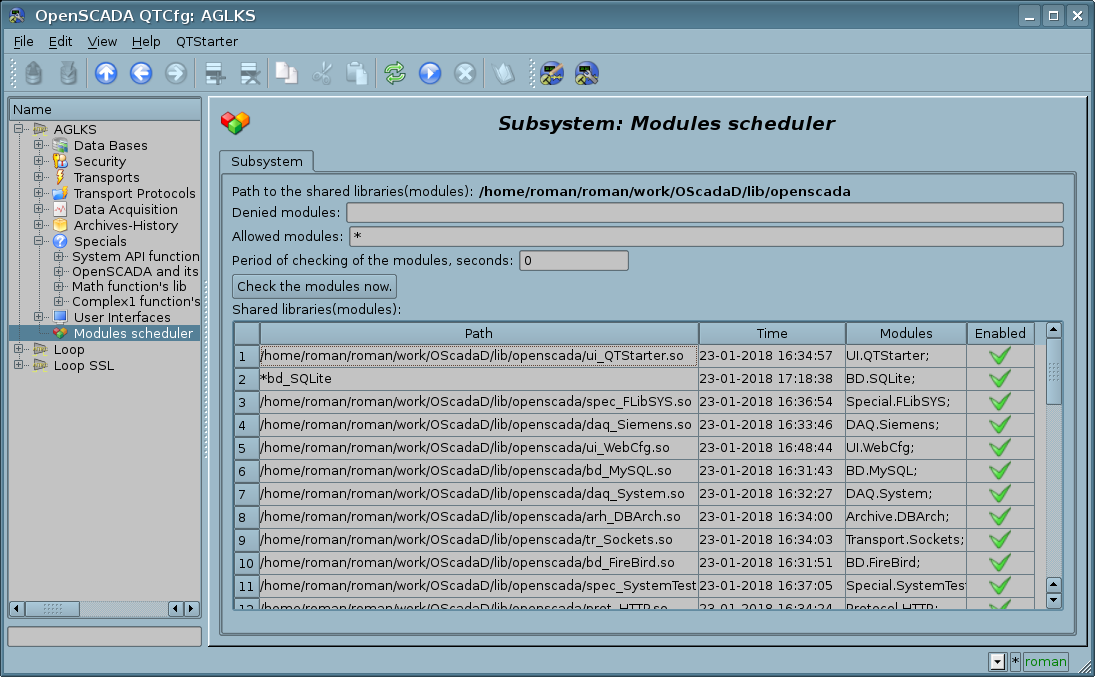Image resolution: width=1095 pixels, height=677 pixels.
Task: Expand the Loop SSL tree node
Action: pyautogui.click(x=18, y=365)
